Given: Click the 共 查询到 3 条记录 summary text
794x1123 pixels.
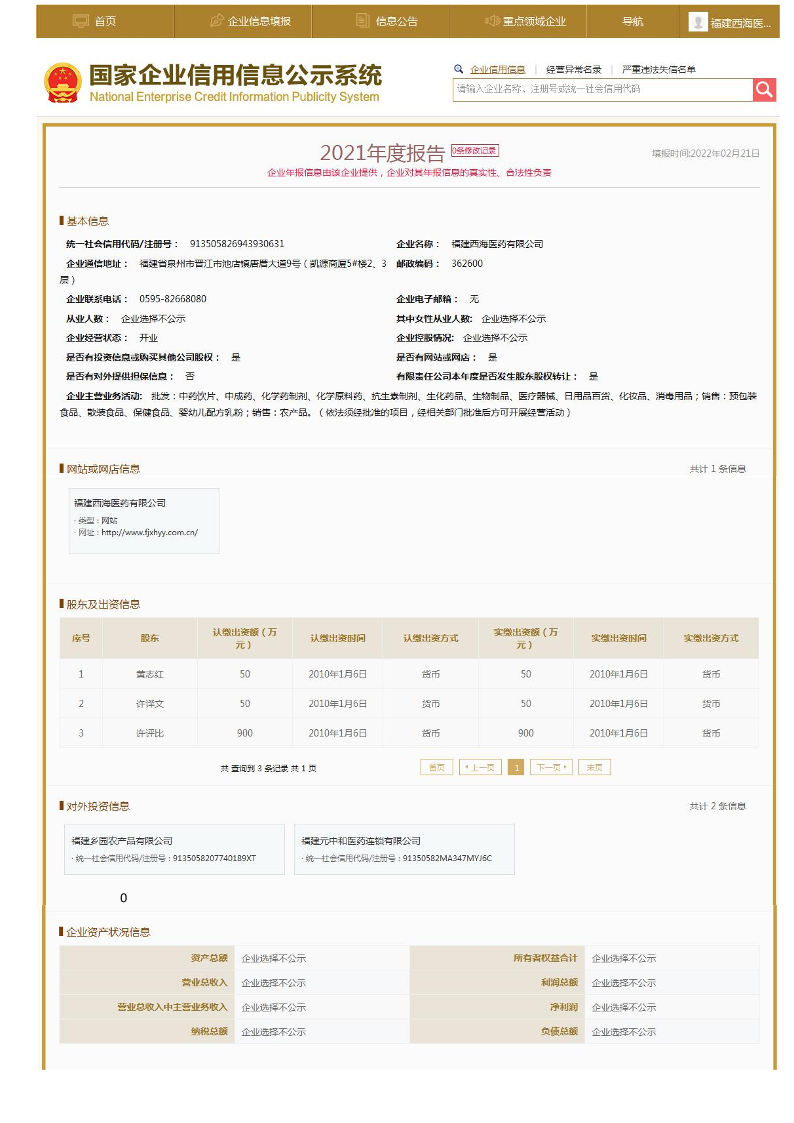Looking at the screenshot, I should pos(268,768).
